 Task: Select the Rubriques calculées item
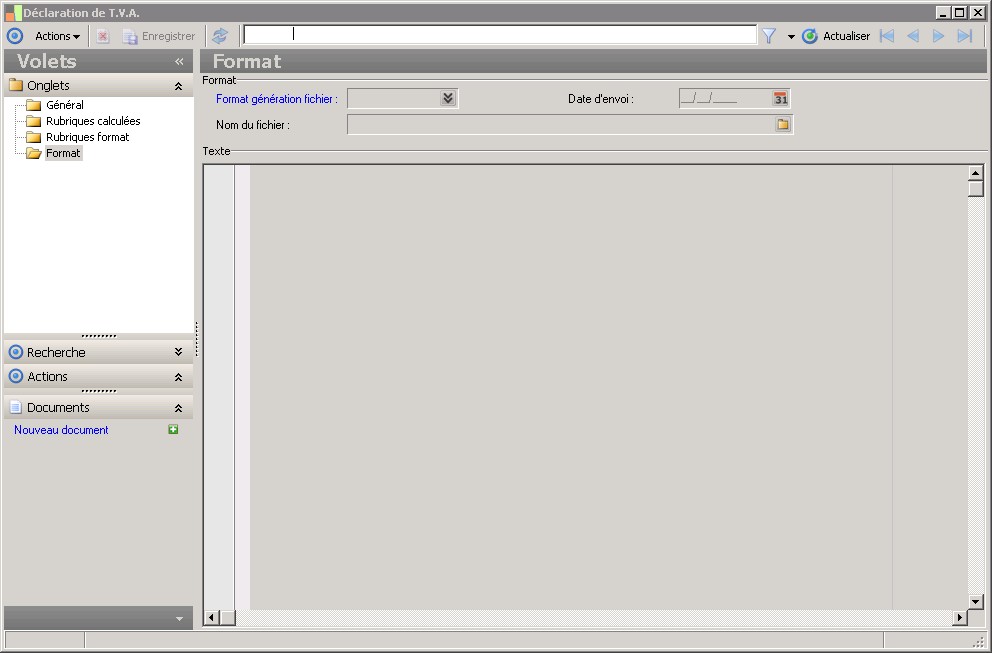[93, 121]
